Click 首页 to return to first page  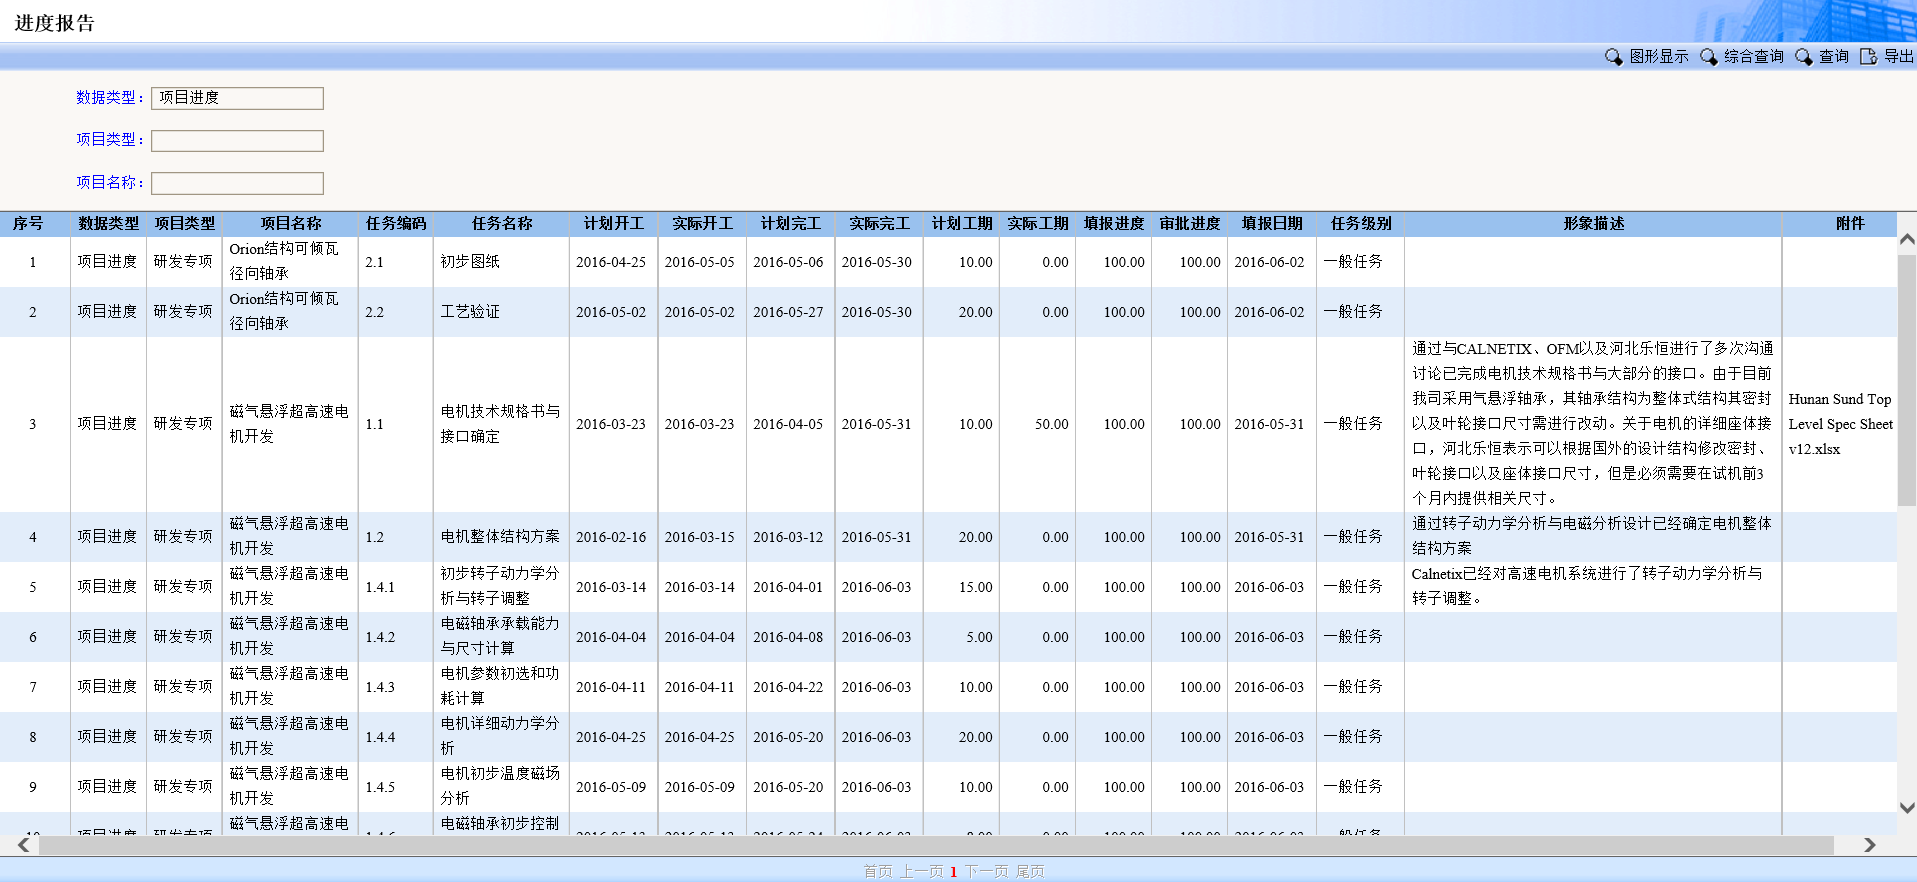point(877,872)
